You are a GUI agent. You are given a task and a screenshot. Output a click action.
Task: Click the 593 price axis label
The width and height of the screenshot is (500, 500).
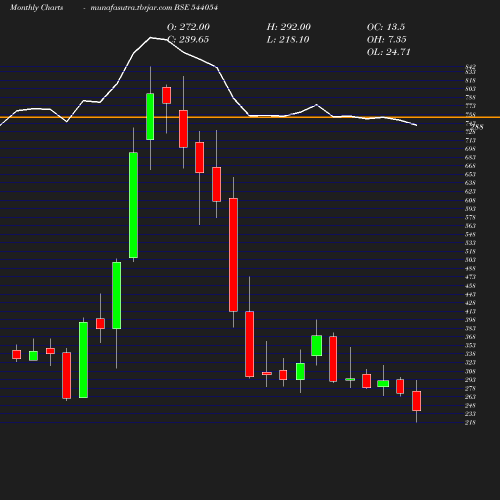470,209
